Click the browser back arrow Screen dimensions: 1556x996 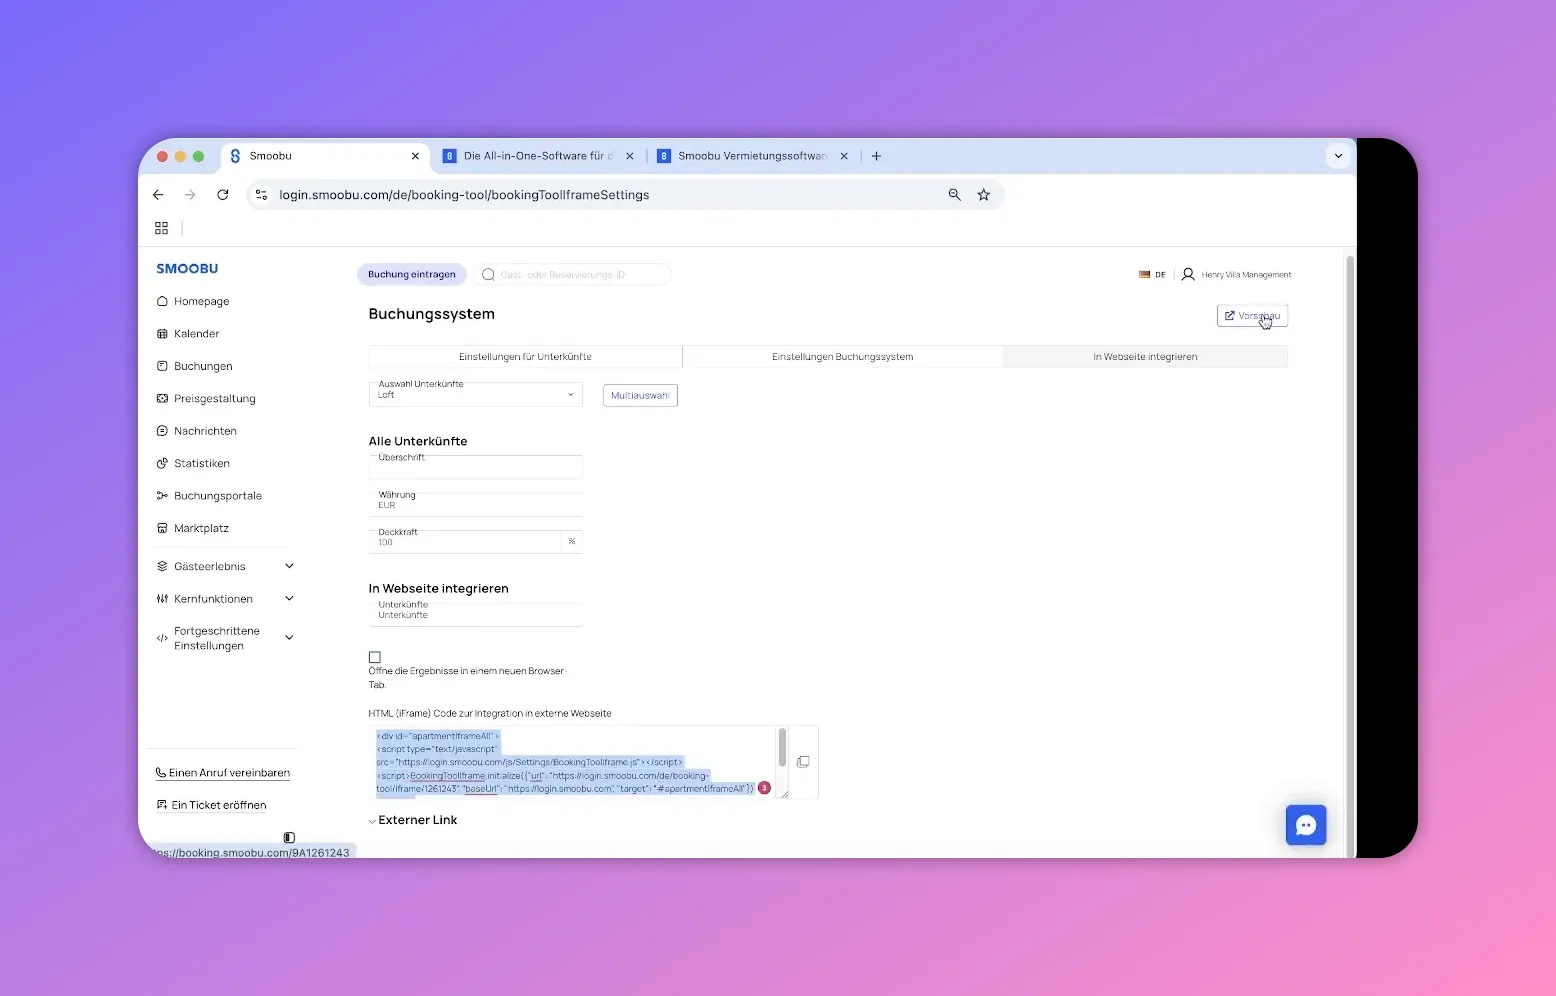pos(158,195)
